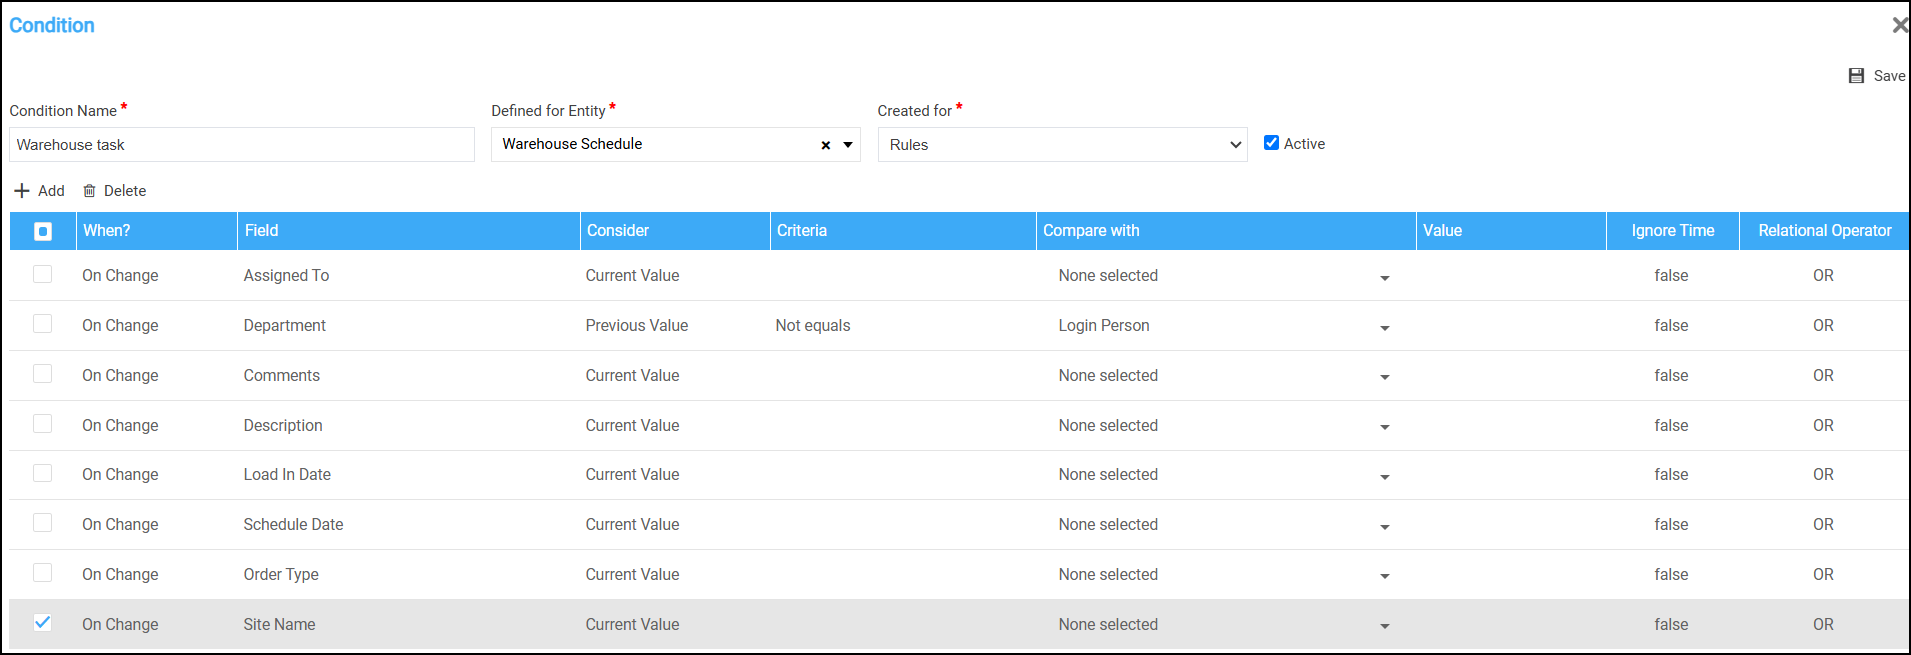The width and height of the screenshot is (1911, 655).
Task: Click the plus icon to add row
Action: click(22, 191)
